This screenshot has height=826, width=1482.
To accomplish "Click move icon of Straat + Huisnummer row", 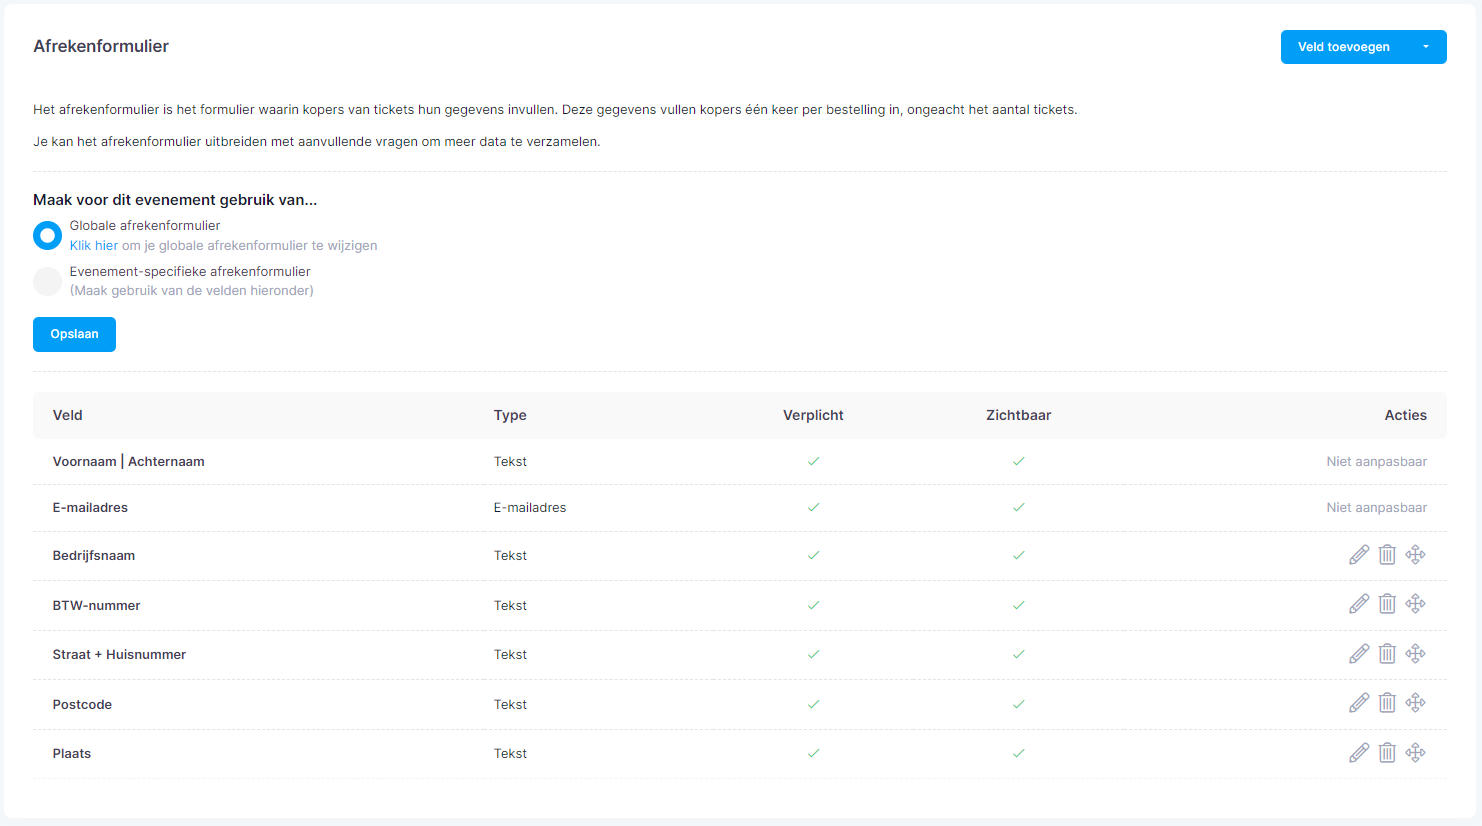I will [x=1415, y=654].
